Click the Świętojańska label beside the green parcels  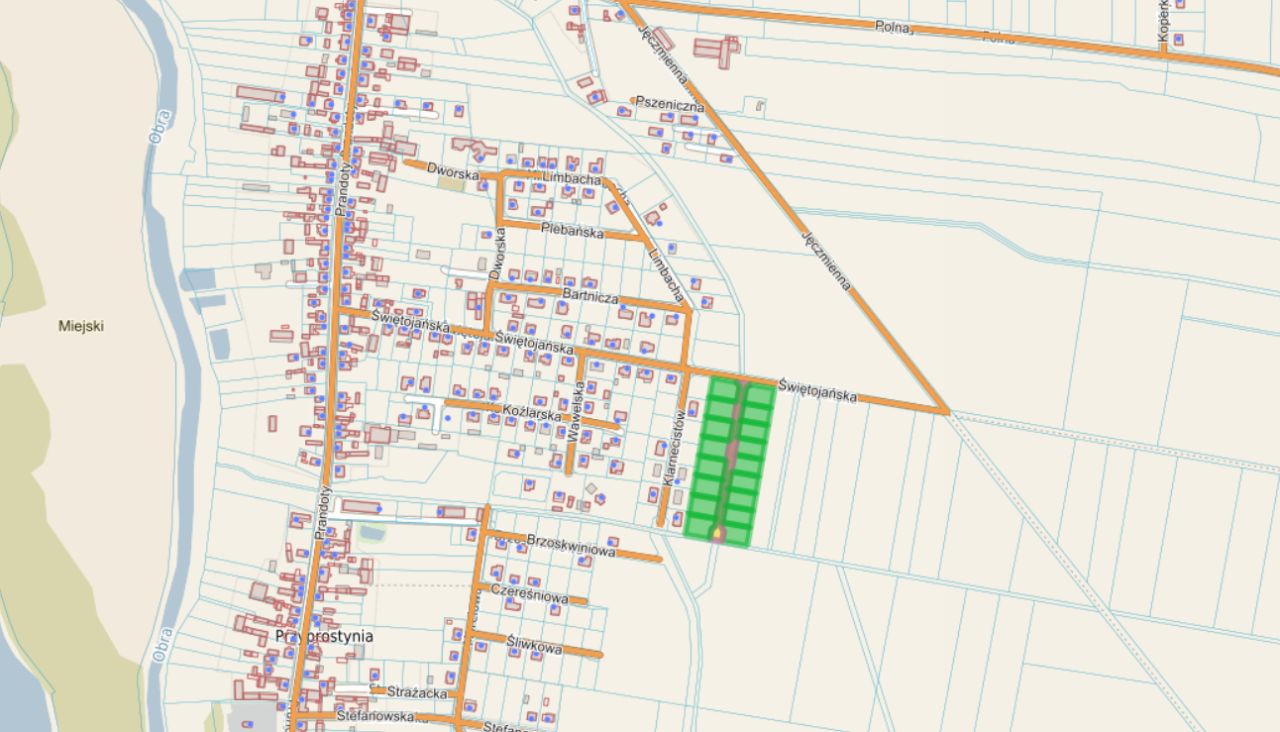click(818, 389)
